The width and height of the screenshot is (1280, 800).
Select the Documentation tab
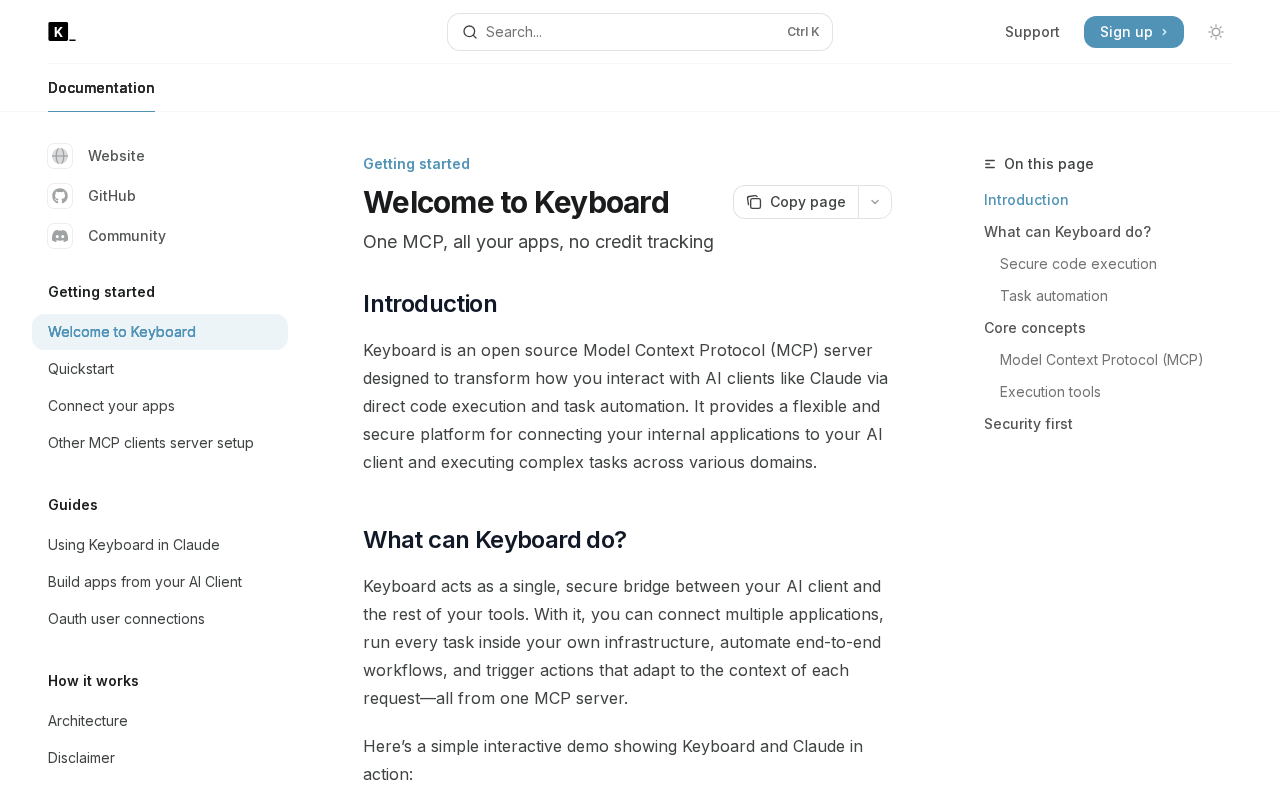(x=101, y=88)
